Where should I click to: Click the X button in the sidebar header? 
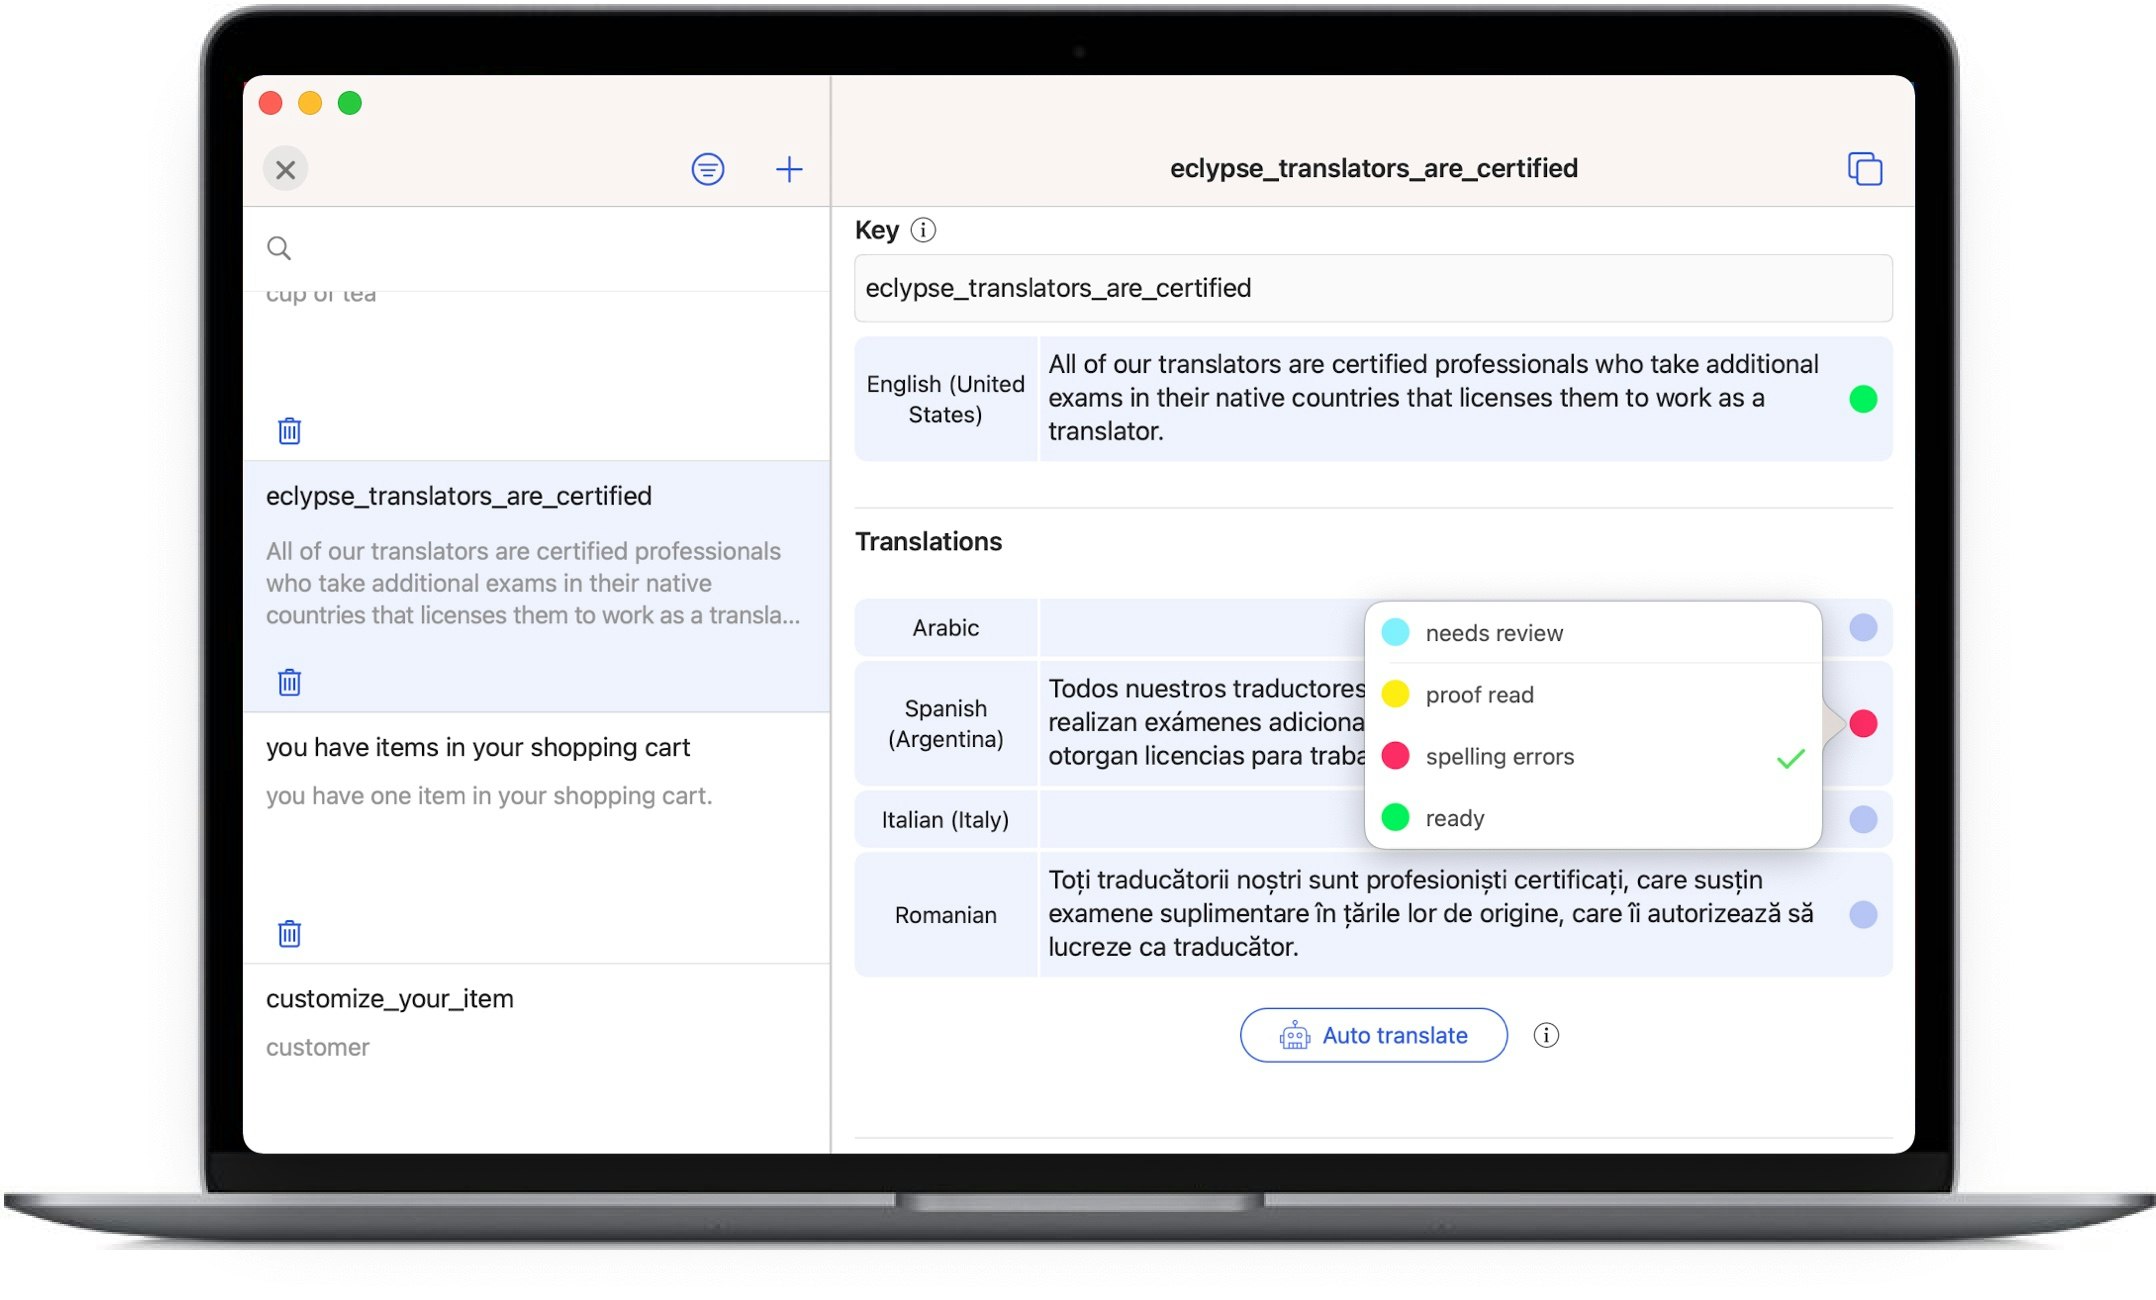click(x=285, y=169)
